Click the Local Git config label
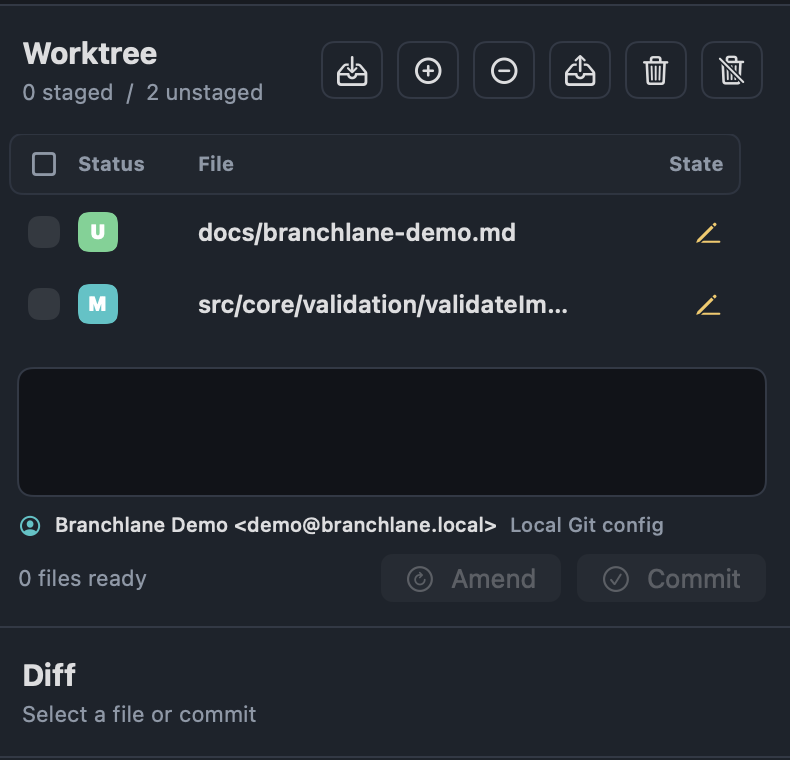Screen dimensions: 790x760 pos(586,525)
